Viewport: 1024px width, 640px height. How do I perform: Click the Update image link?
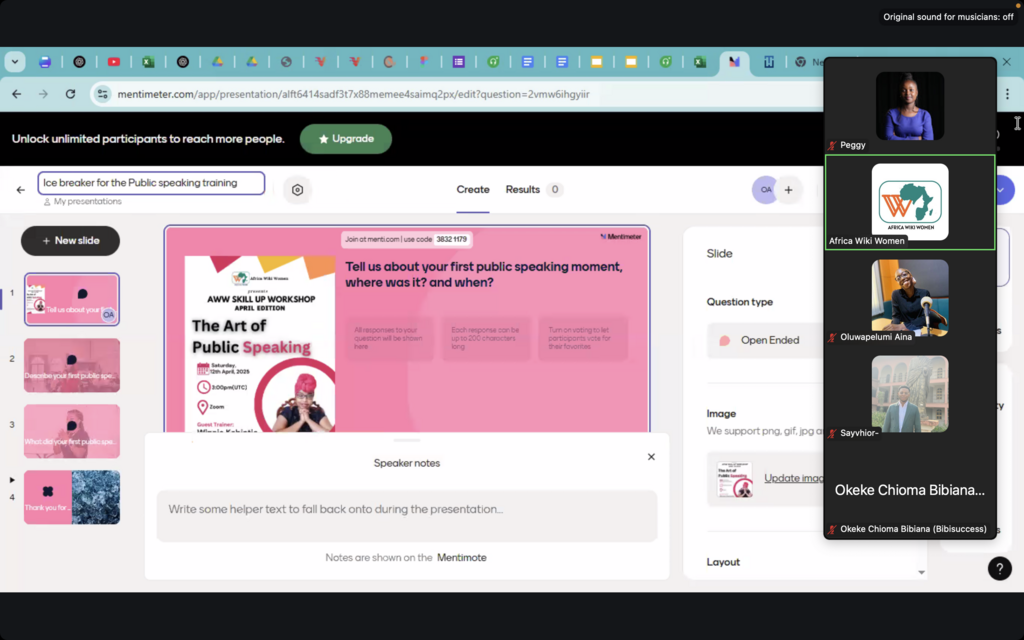tap(793, 478)
